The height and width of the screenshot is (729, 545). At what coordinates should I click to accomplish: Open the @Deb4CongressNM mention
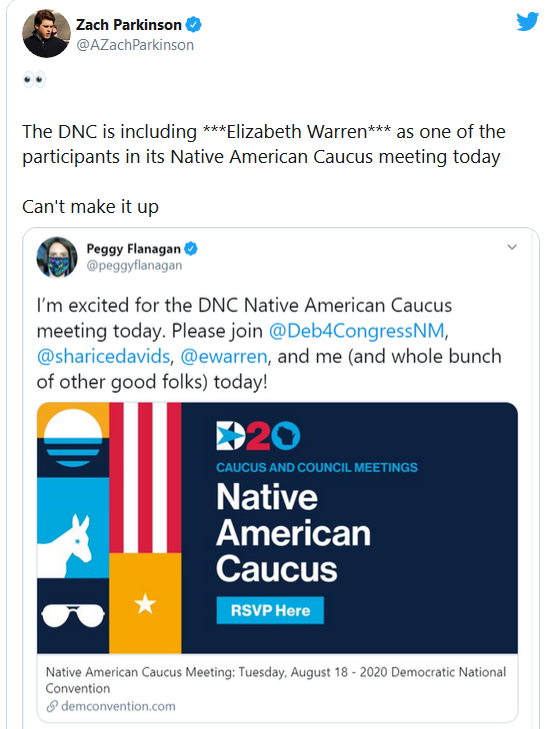pyautogui.click(x=357, y=331)
